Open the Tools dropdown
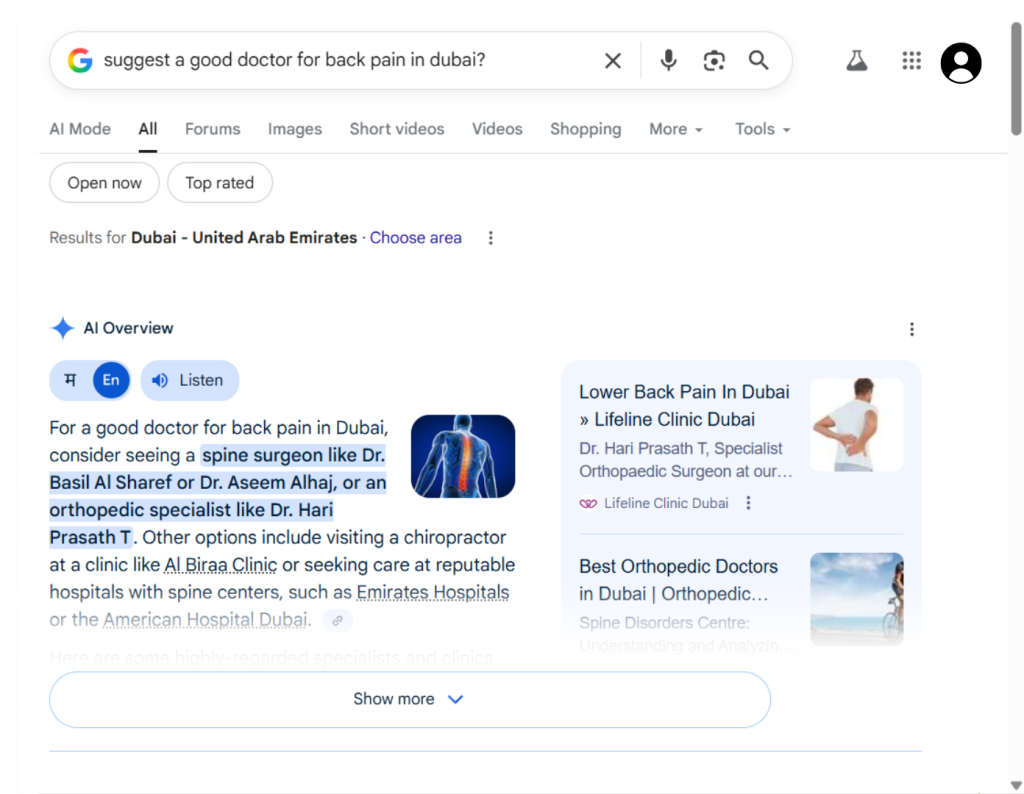The height and width of the screenshot is (794, 1024). tap(762, 129)
